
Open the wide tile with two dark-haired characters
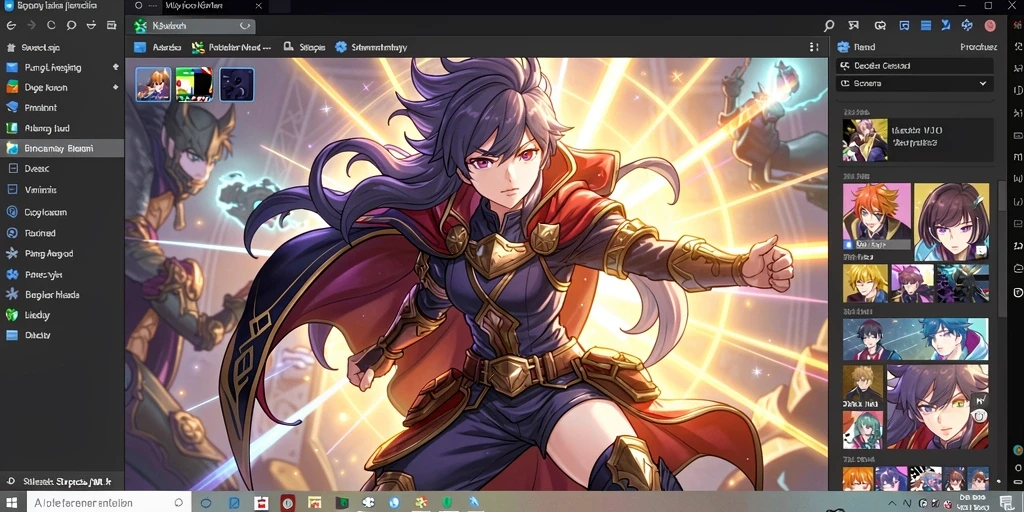point(916,340)
